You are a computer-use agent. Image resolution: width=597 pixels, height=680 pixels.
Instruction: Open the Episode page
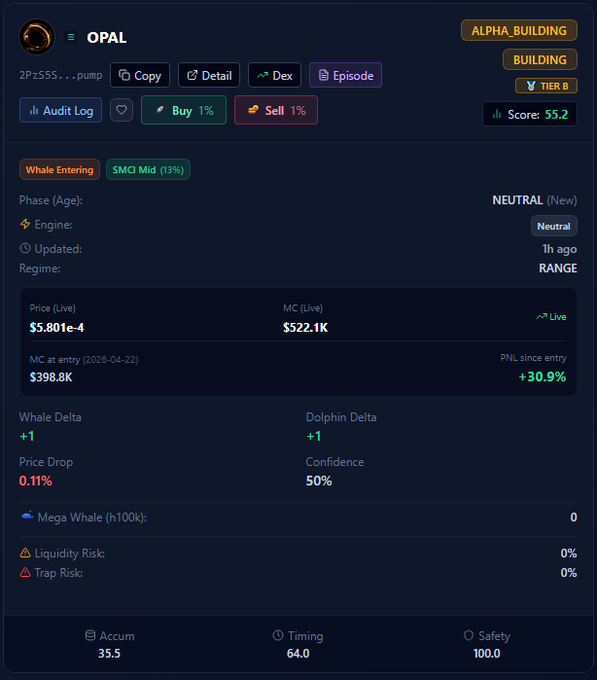(x=346, y=75)
